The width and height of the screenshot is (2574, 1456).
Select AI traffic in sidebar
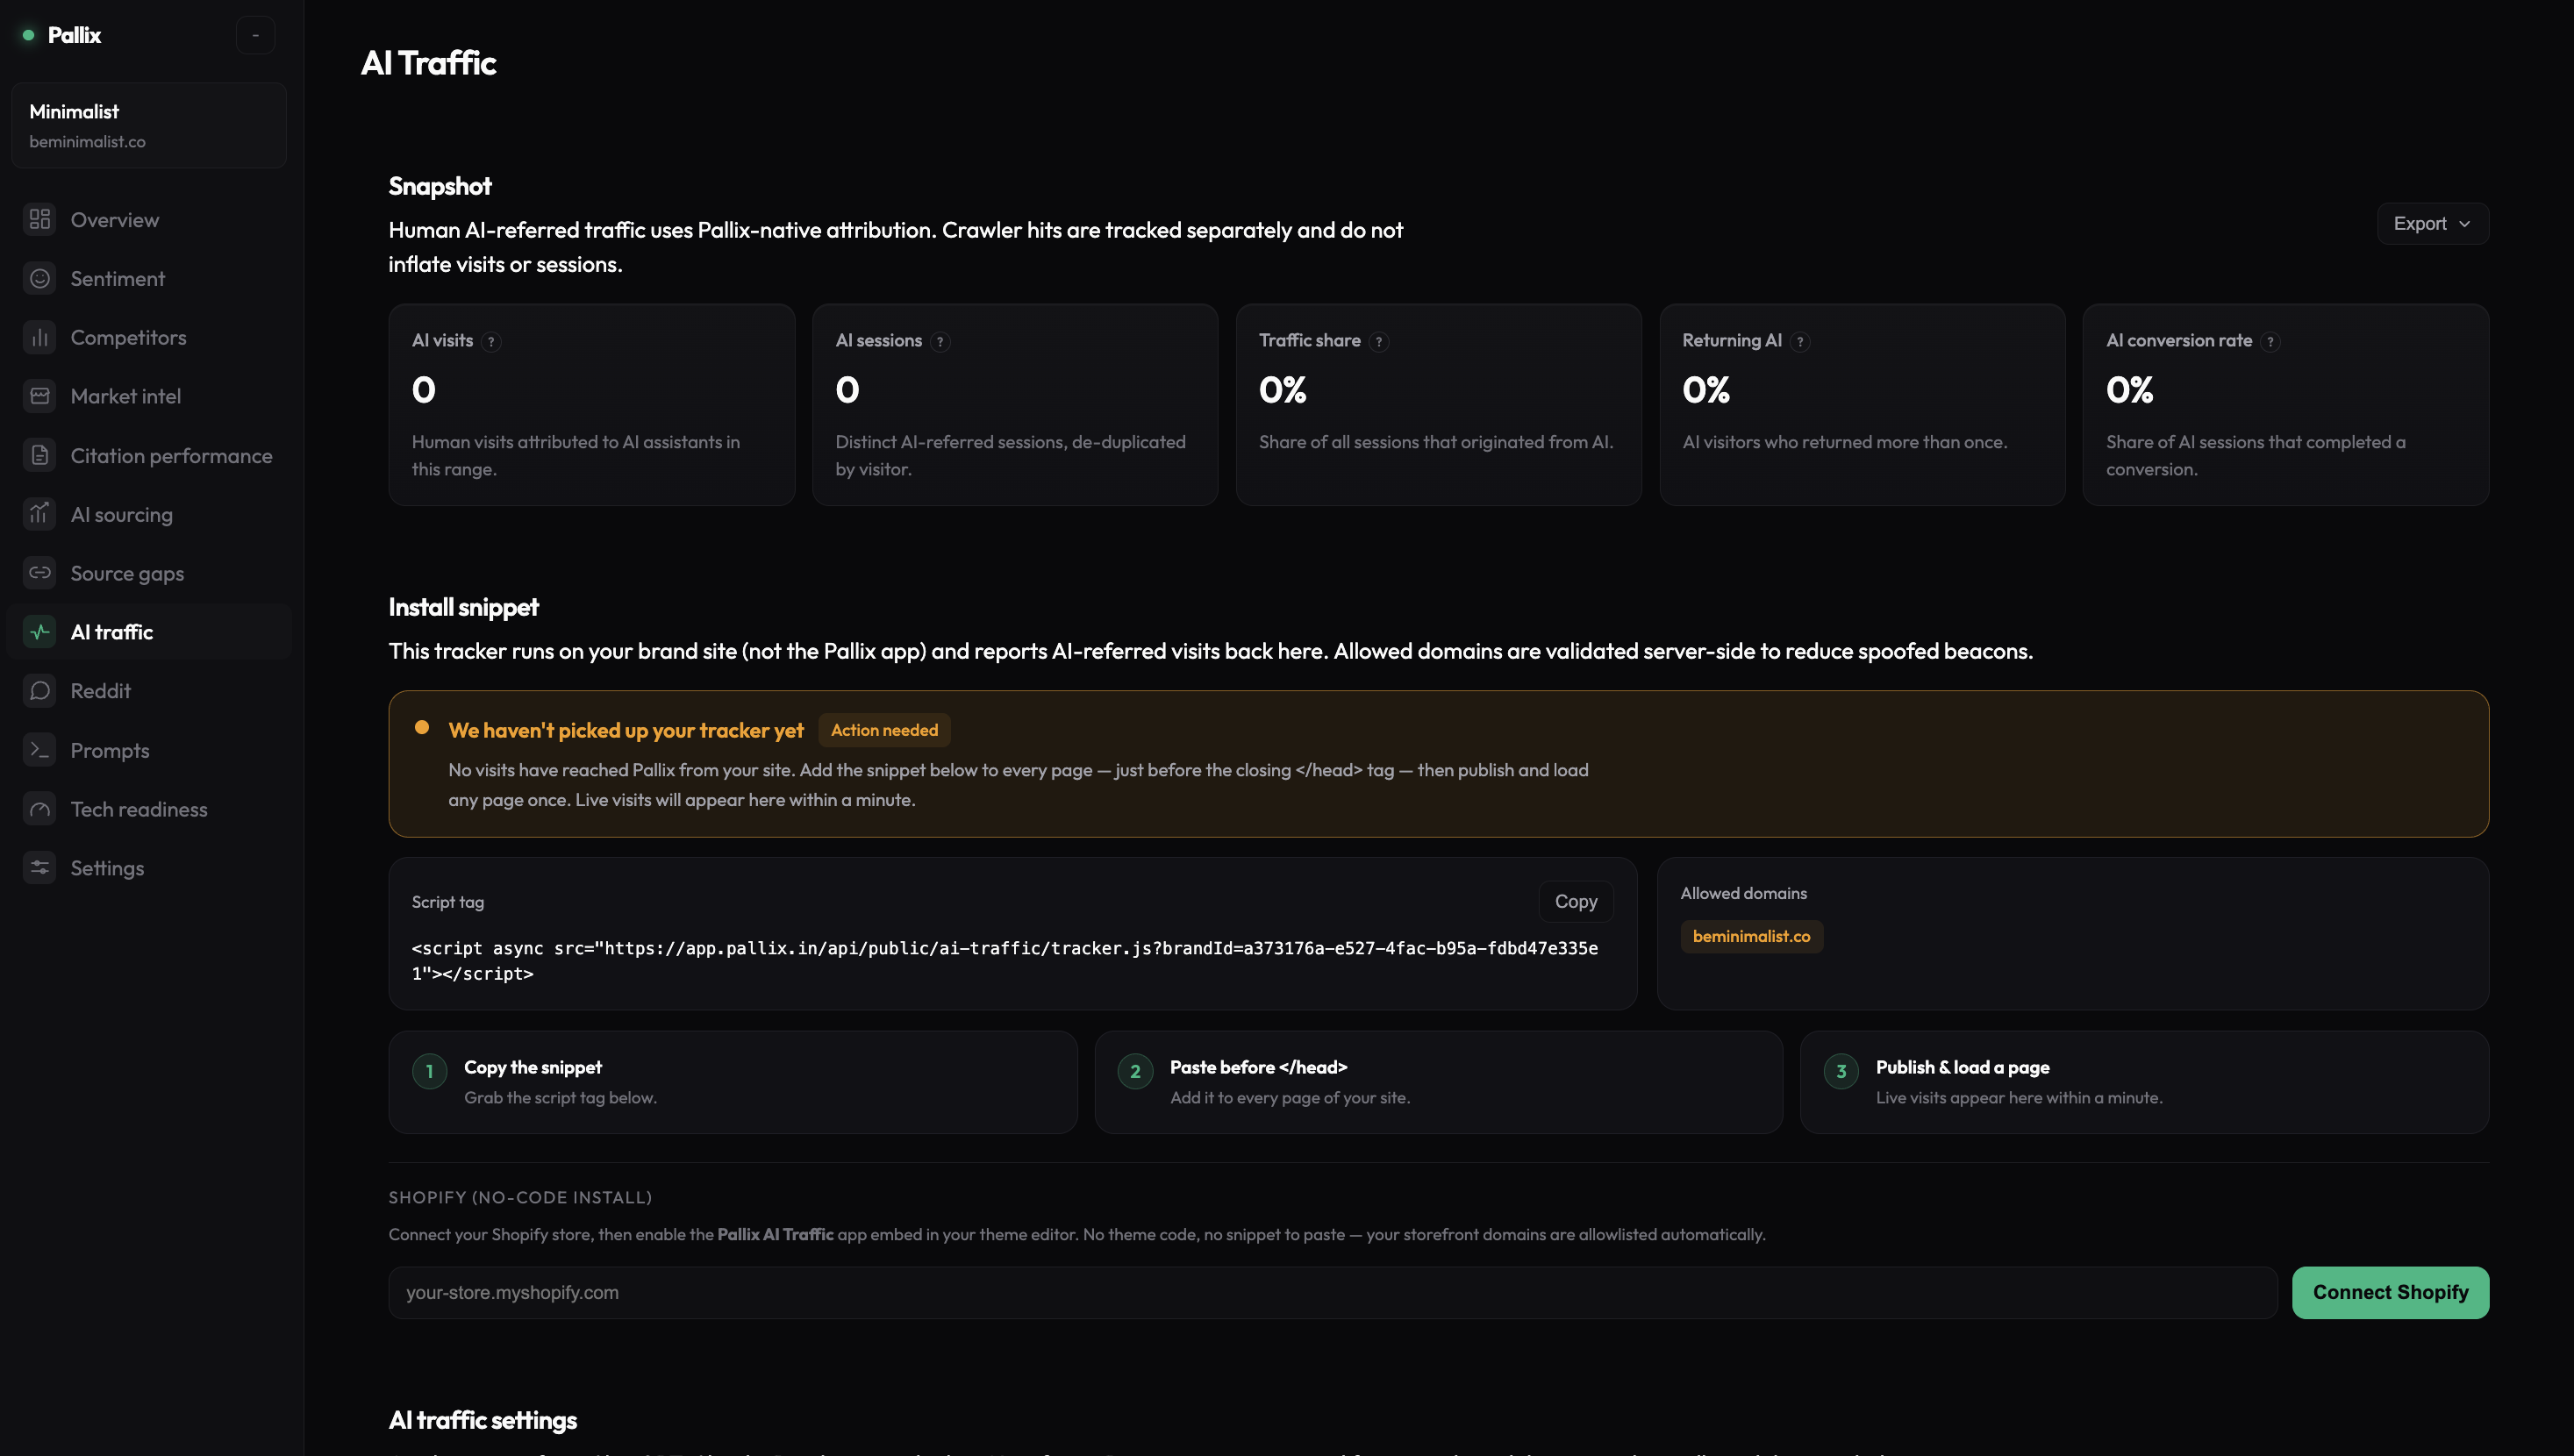[149, 632]
